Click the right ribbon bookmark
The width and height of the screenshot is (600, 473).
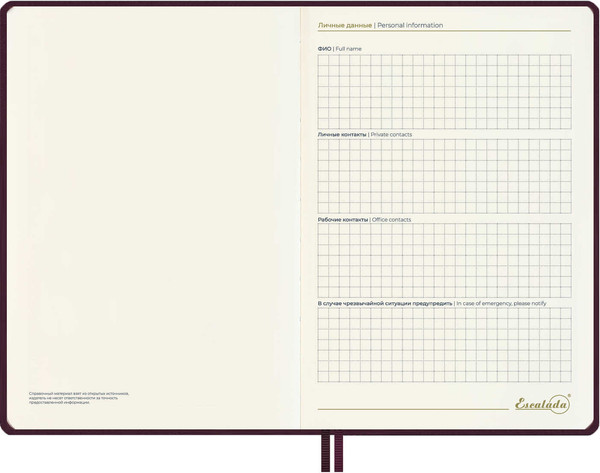point(338,452)
